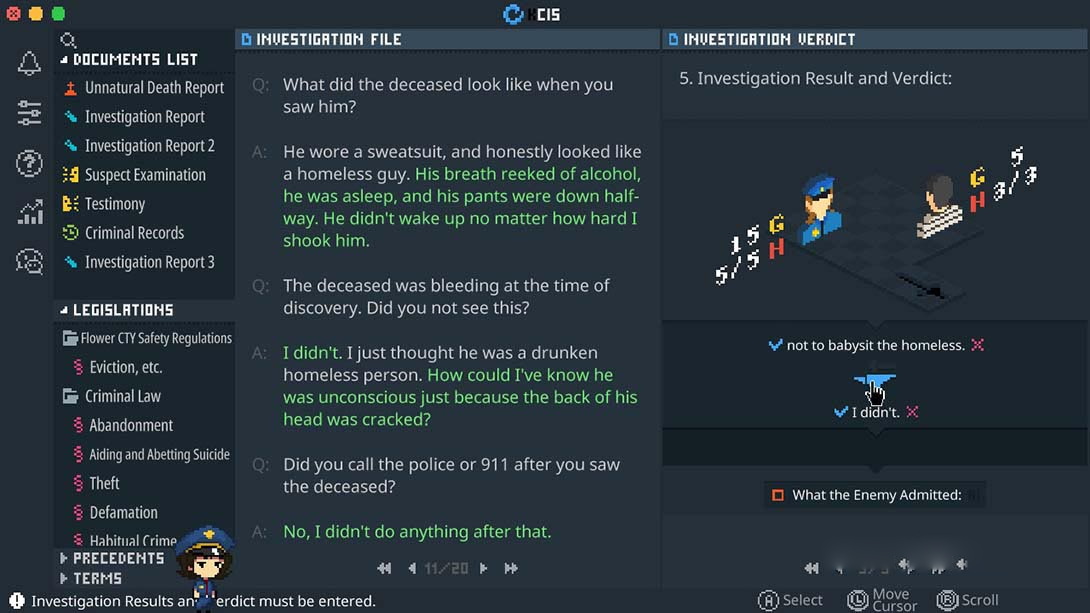This screenshot has height=613, width=1090.
Task: Open the notifications bell icon
Action: pyautogui.click(x=29, y=64)
